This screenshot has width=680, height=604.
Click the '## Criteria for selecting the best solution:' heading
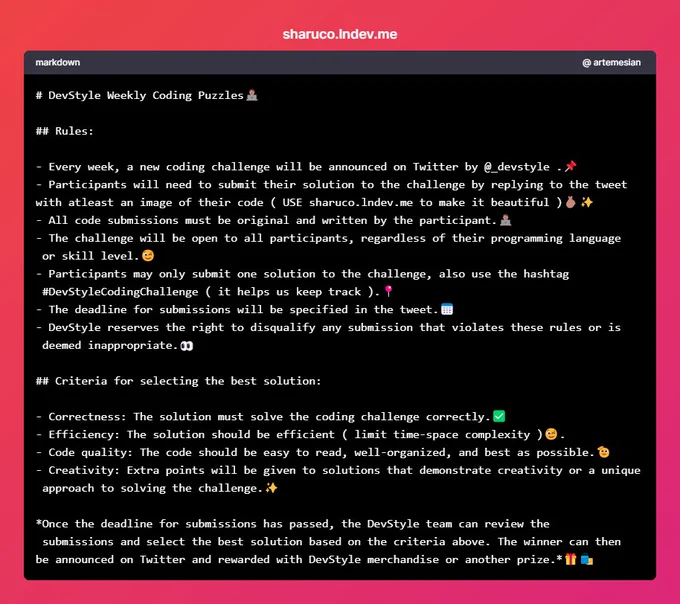pos(179,381)
